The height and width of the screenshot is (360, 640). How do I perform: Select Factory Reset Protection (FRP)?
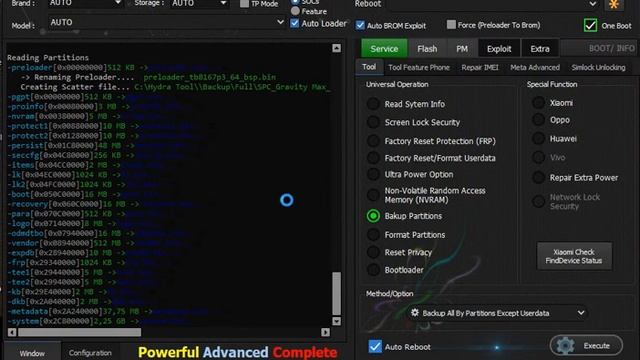373,141
